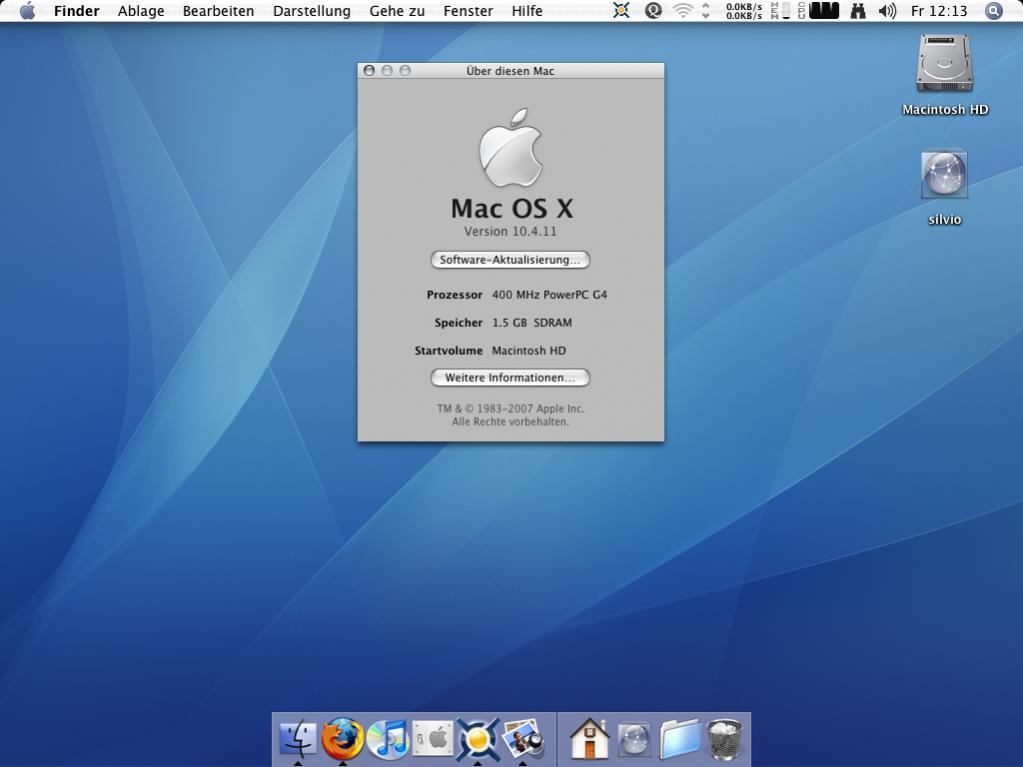Launch iTunes from the Dock
The image size is (1023, 767).
click(388, 740)
